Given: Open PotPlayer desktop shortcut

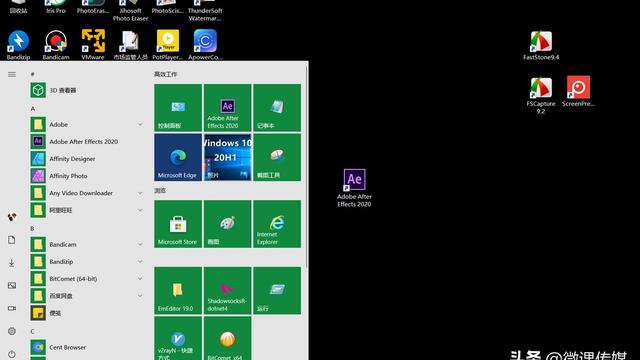Looking at the screenshot, I should pyautogui.click(x=168, y=45).
